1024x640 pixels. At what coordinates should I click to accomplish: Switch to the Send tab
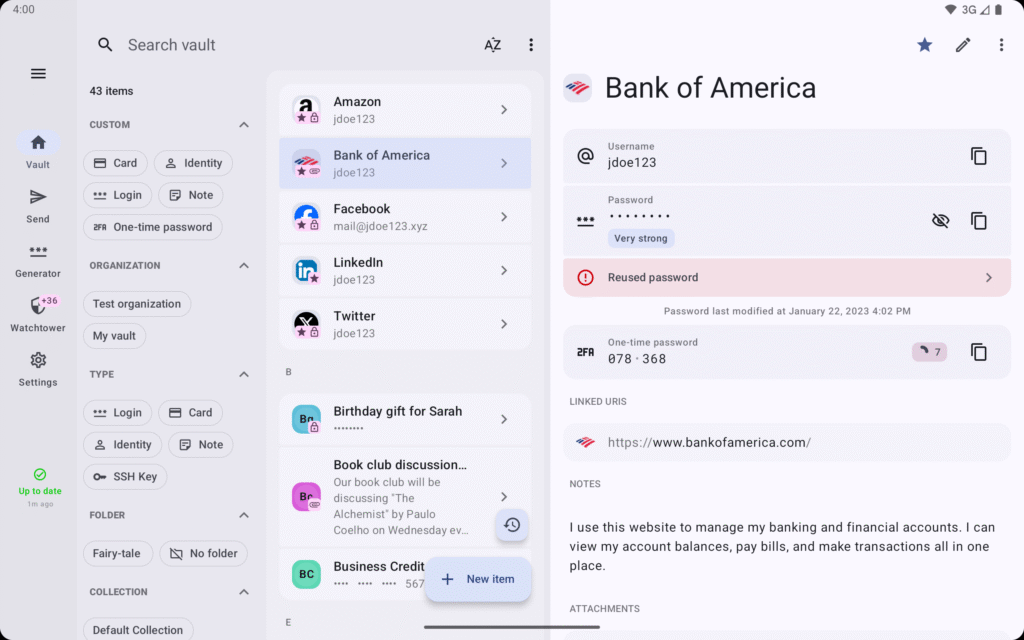(38, 206)
